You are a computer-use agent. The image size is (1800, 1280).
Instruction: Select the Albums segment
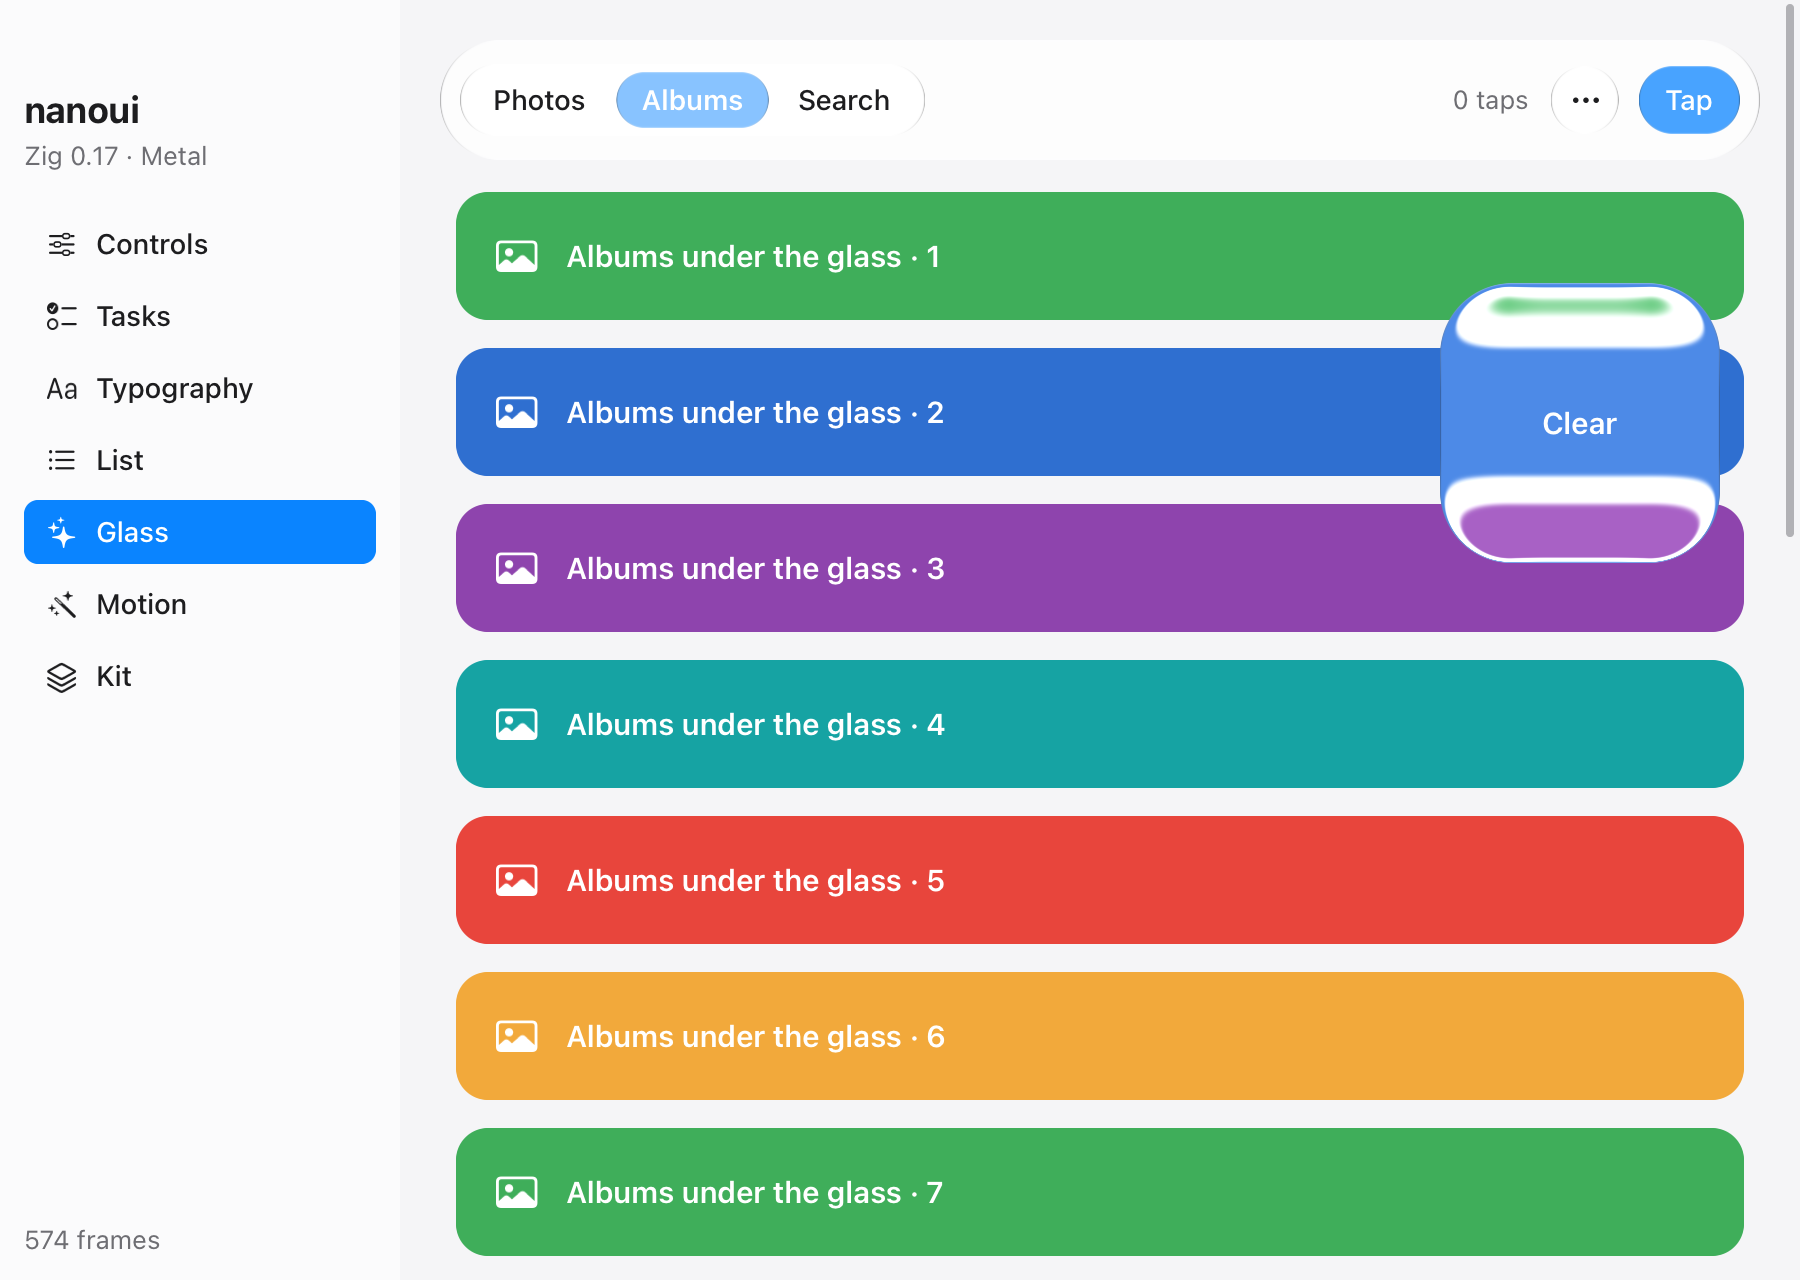click(692, 100)
